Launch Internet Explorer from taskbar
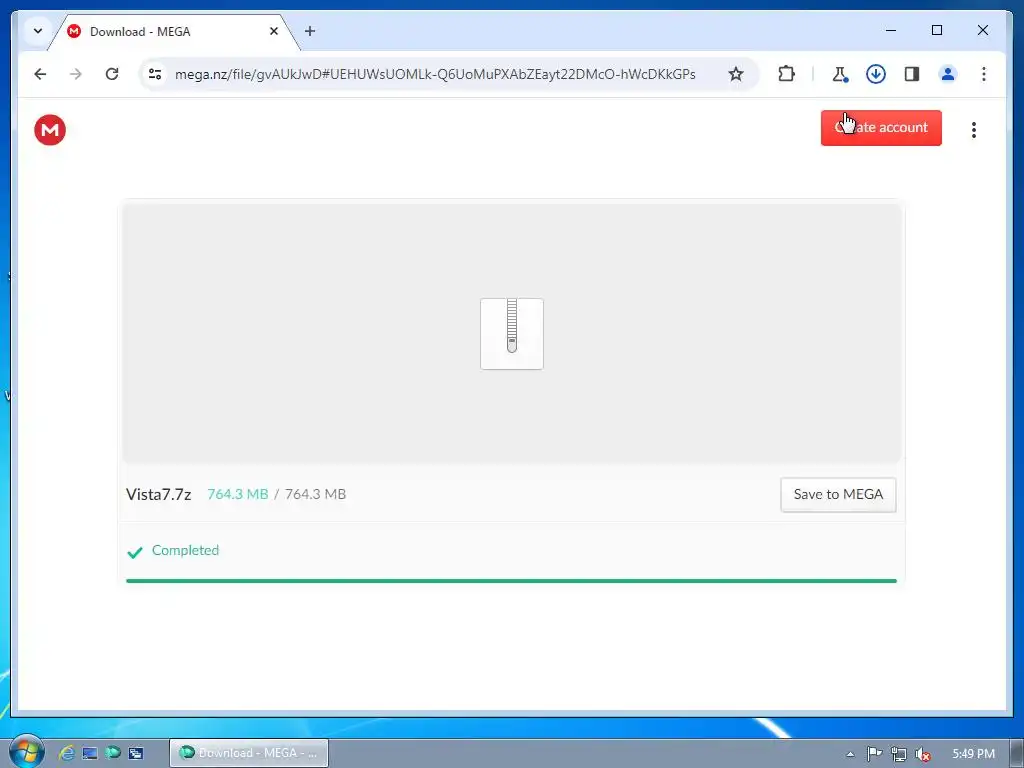 coord(66,753)
